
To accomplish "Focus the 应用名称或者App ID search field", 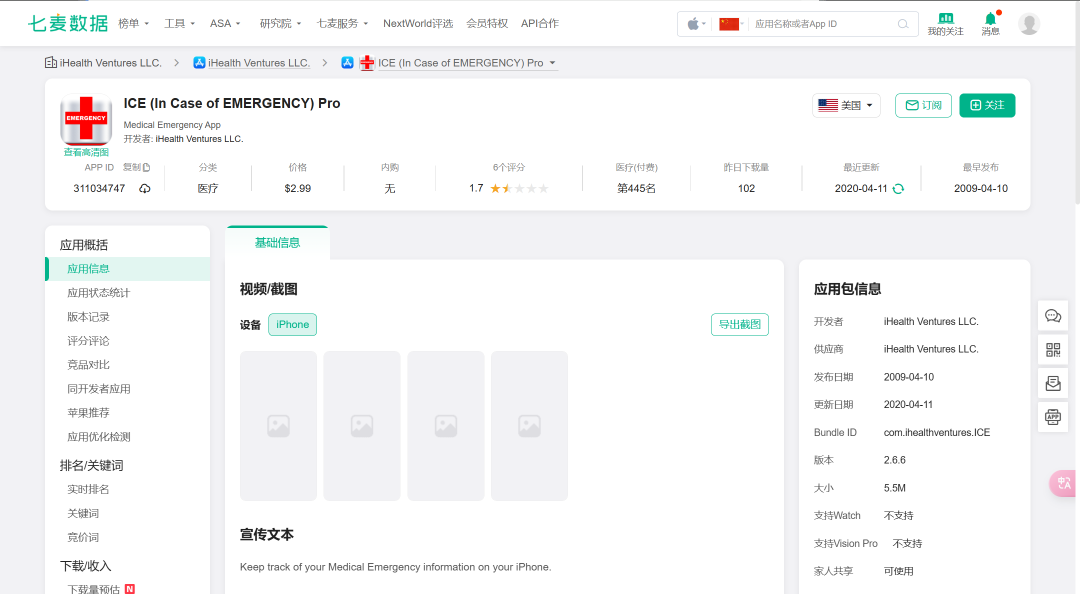I will pos(823,24).
